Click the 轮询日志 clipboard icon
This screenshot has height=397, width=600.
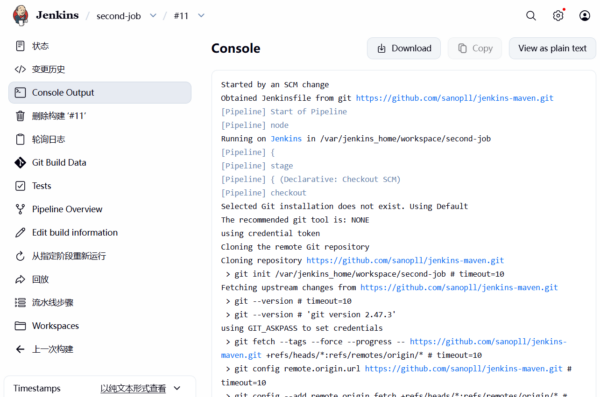pos(20,139)
